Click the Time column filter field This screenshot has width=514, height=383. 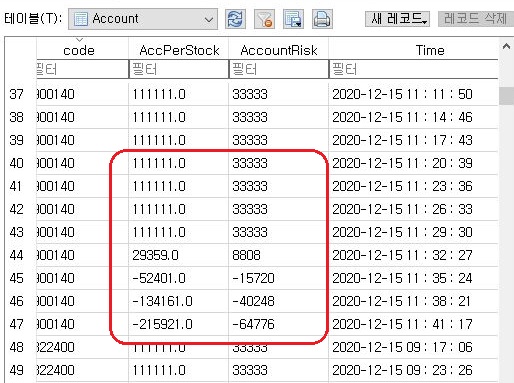tap(413, 69)
